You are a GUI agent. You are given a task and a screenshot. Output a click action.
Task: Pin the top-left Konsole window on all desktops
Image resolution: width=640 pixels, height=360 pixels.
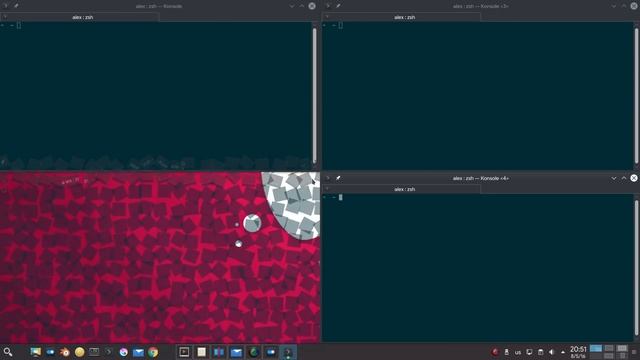[x=16, y=6]
